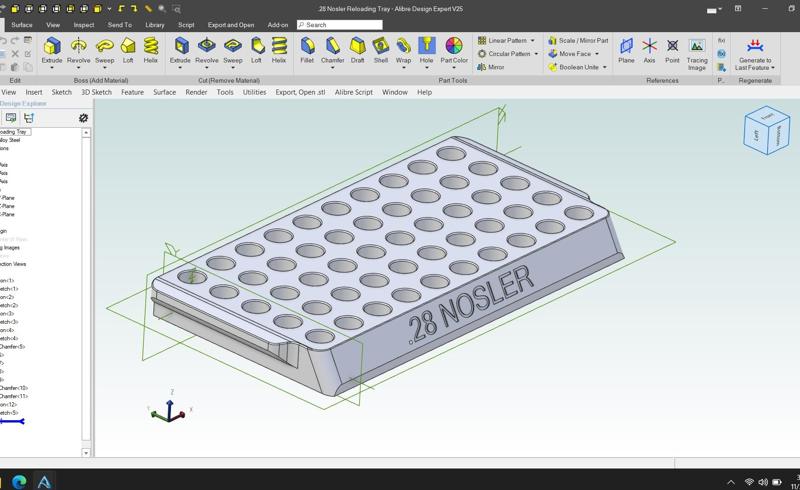Click the Alibre icon on the taskbar
Screen dimensions: 800x490
(x=44, y=481)
